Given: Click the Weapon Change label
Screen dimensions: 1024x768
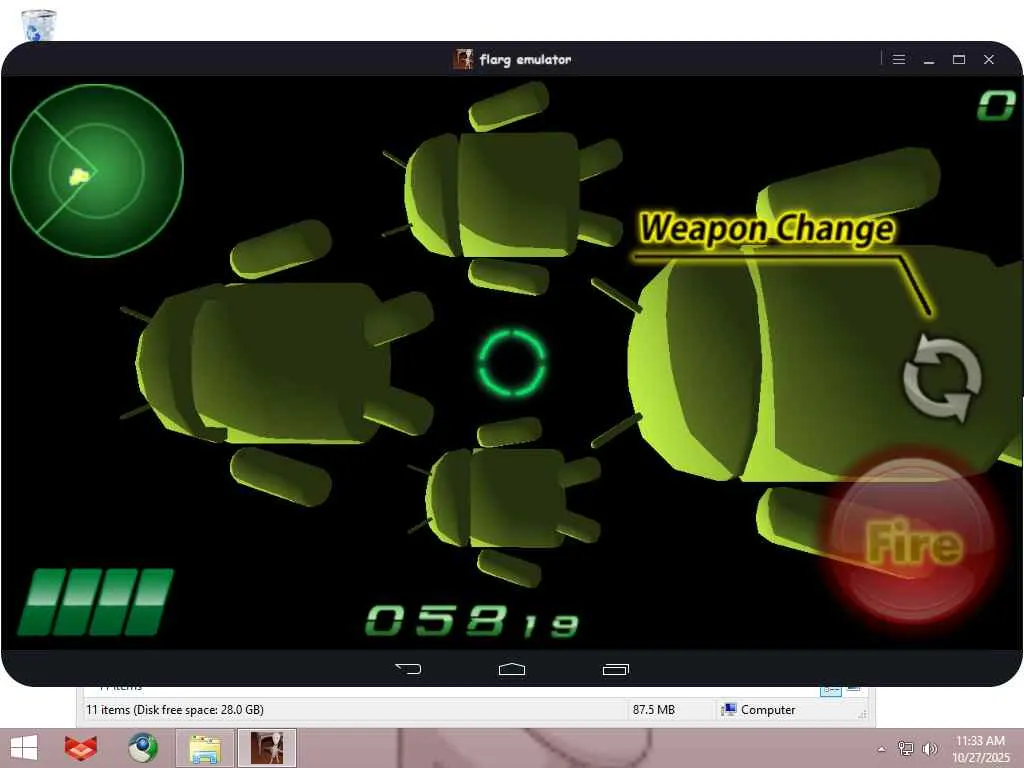Looking at the screenshot, I should [x=767, y=229].
